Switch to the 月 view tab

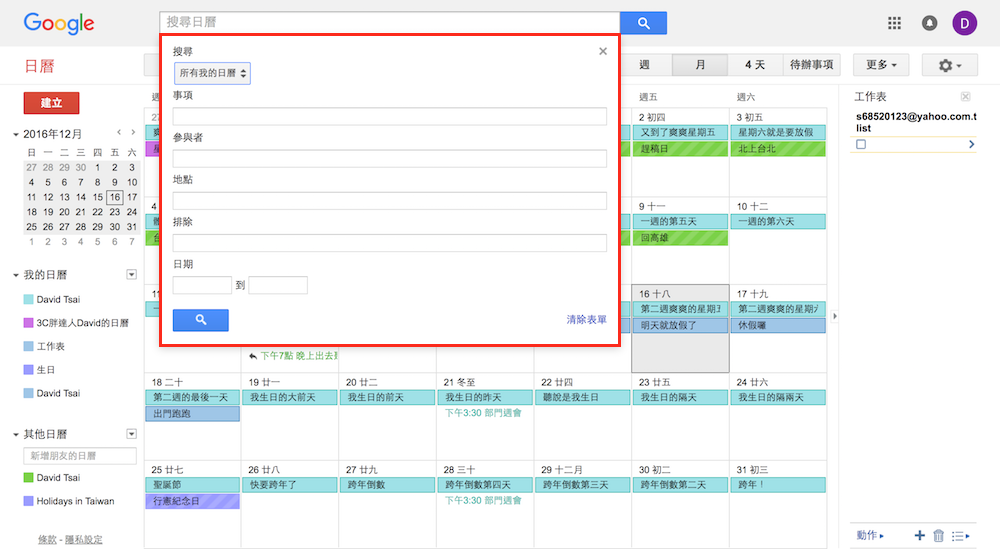click(700, 65)
